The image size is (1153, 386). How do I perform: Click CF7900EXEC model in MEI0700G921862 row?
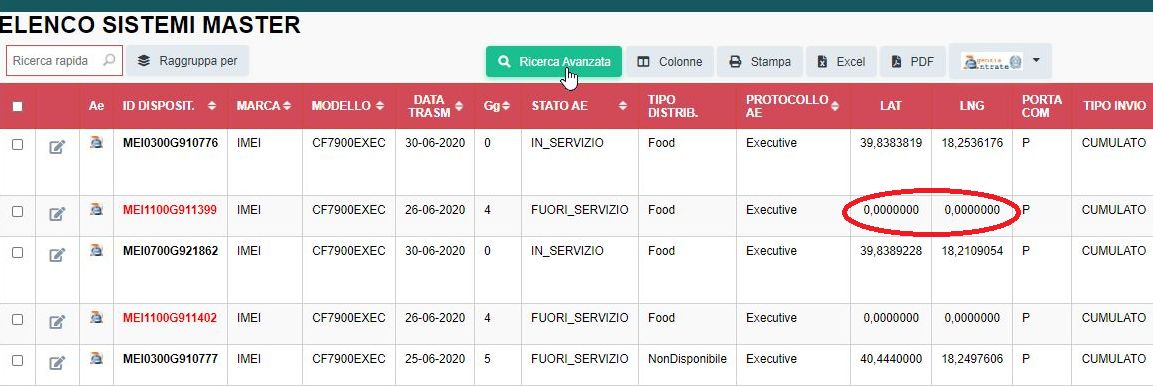[349, 251]
